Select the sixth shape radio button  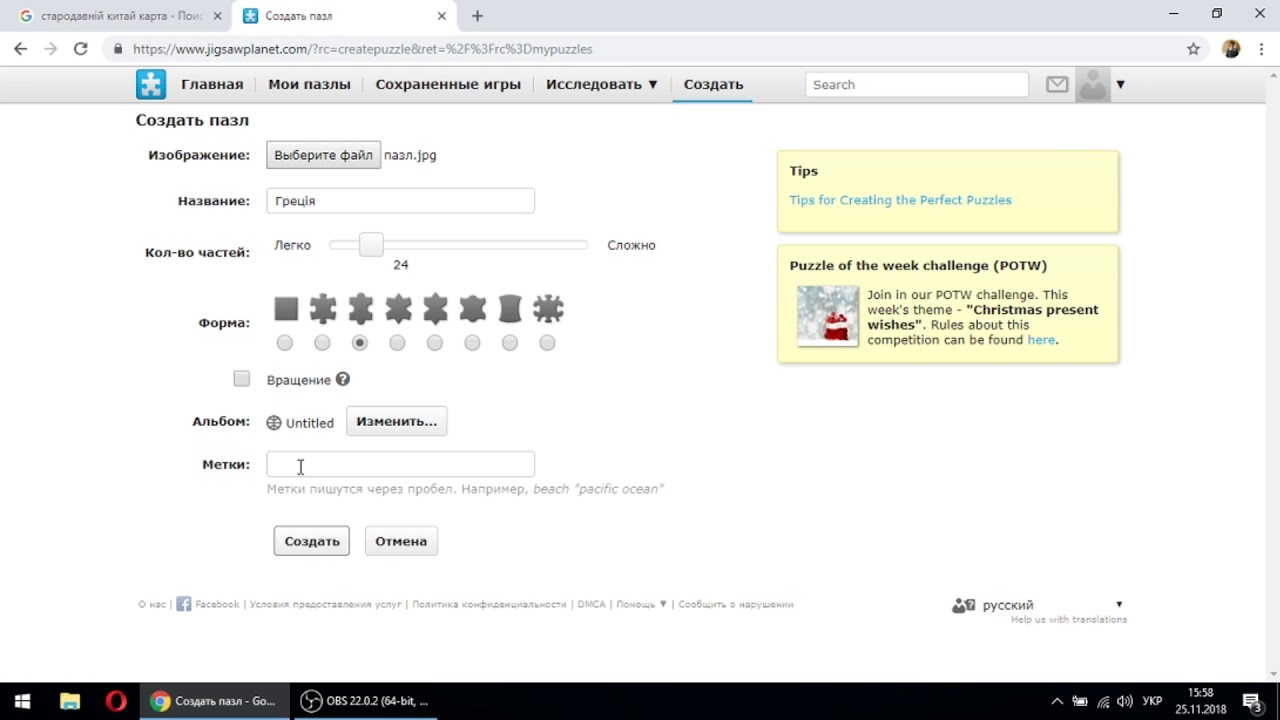472,343
